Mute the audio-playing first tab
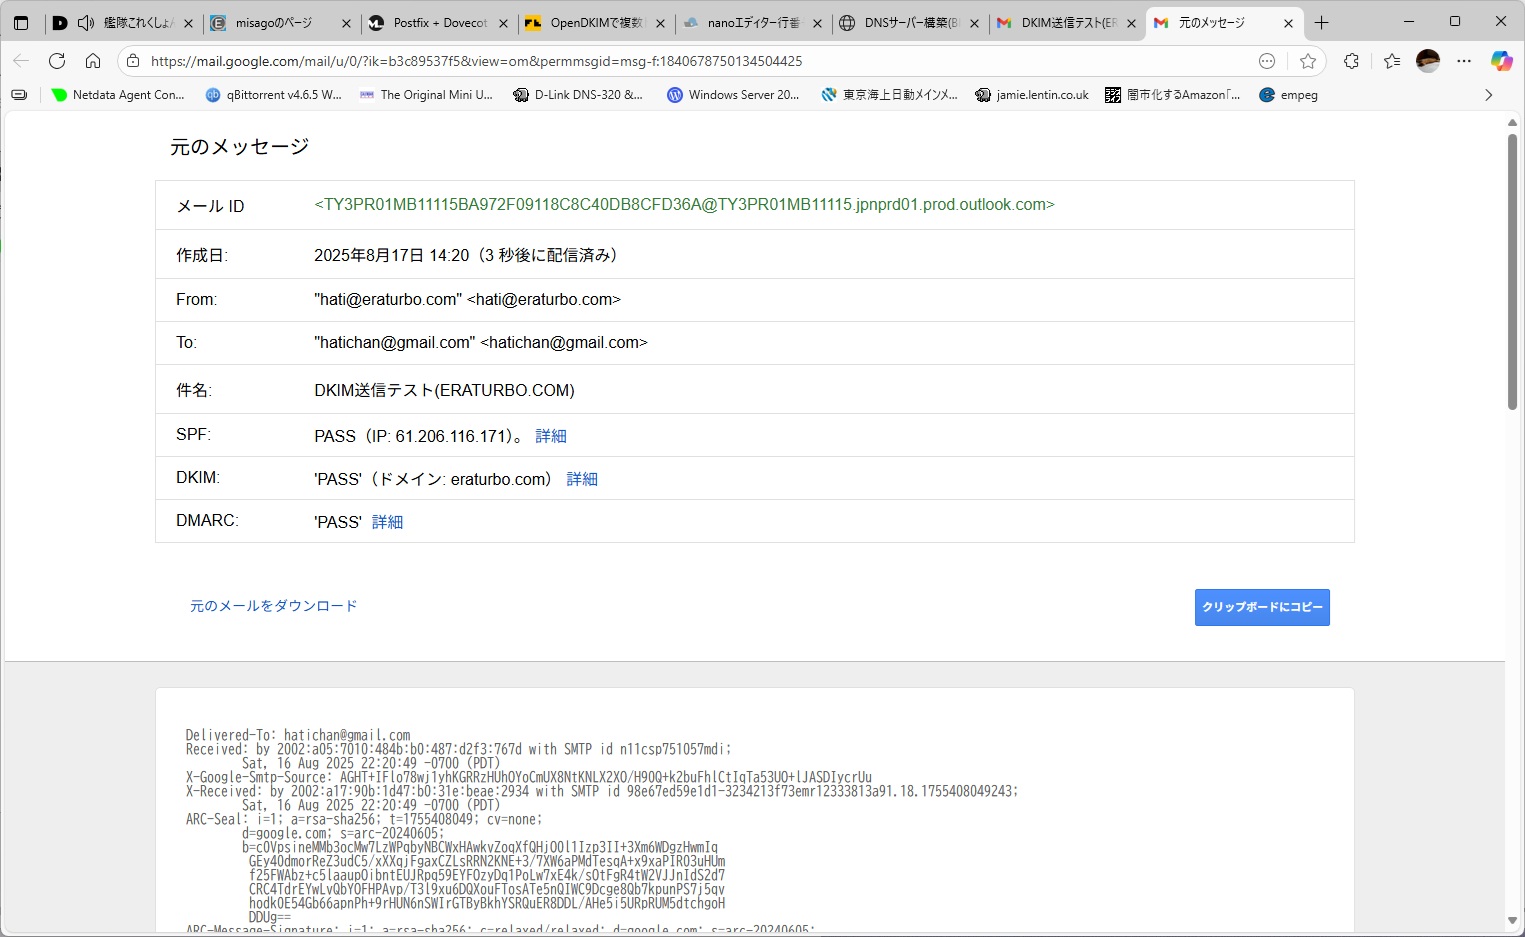The image size is (1525, 937). 86,22
